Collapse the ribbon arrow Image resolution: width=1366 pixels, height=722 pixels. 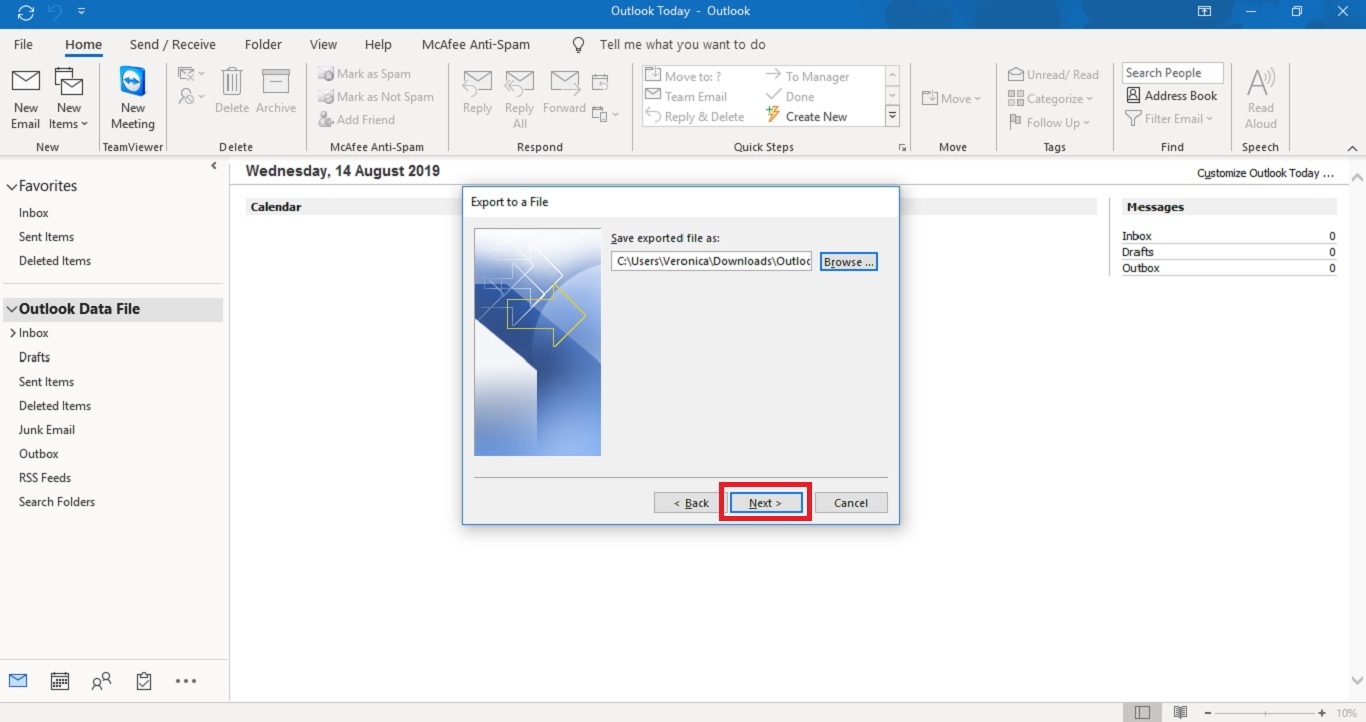(x=1352, y=148)
